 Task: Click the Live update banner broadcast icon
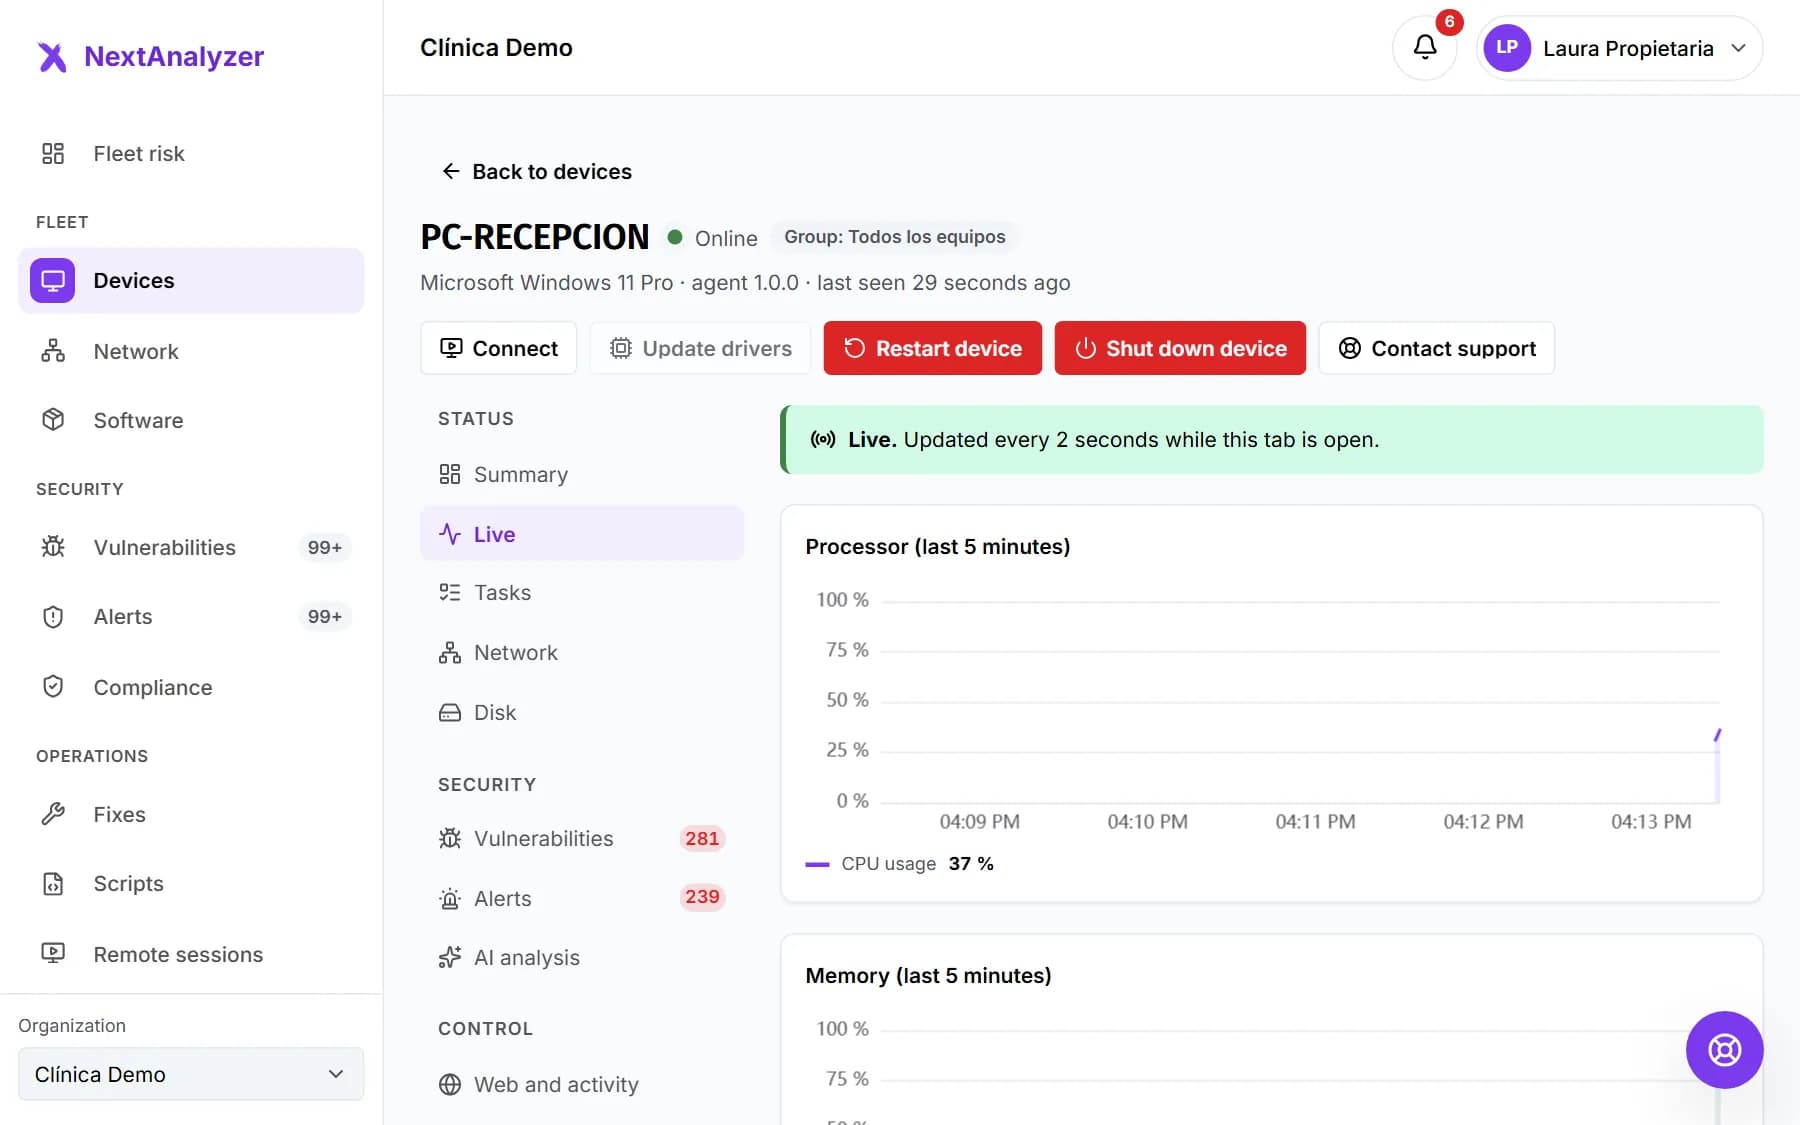coord(823,440)
